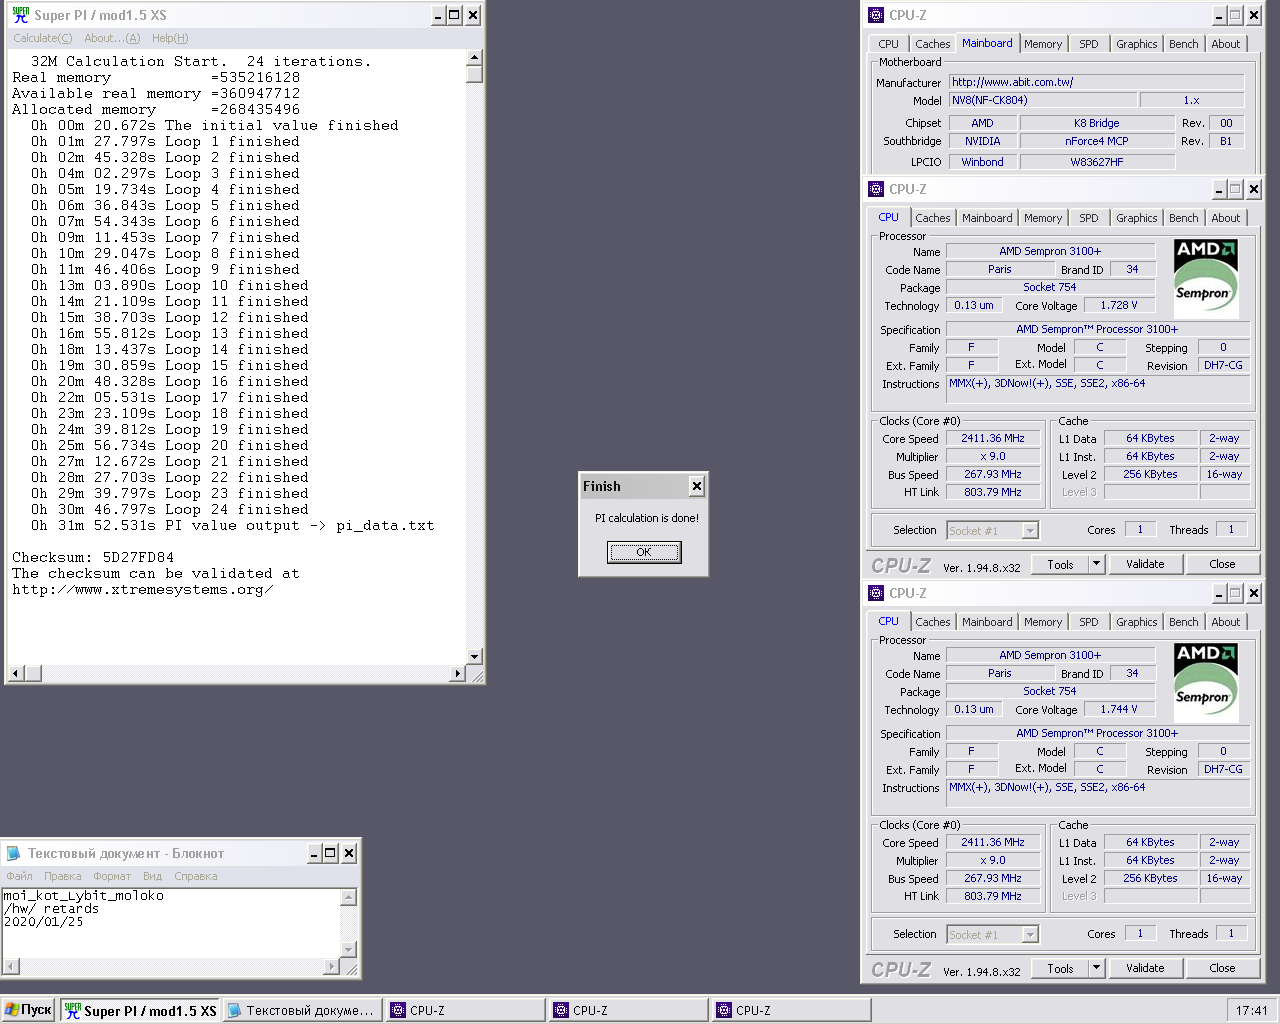Open Graphics tab in bottom CPU-Z window
The width and height of the screenshot is (1280, 1024).
pyautogui.click(x=1137, y=622)
